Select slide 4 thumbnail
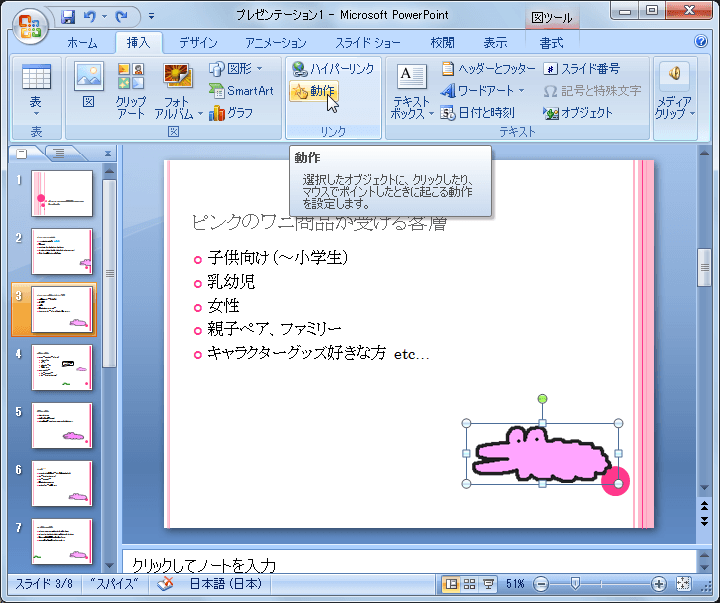 pos(62,367)
